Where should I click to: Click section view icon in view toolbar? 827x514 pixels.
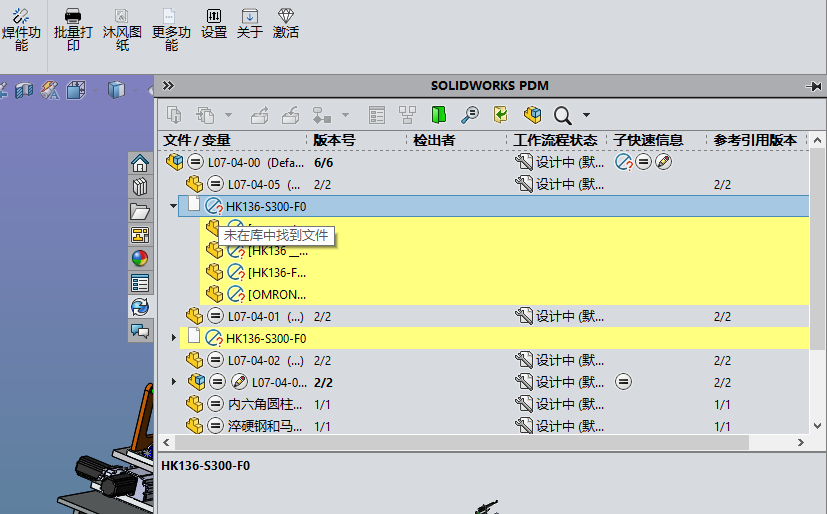(x=24, y=90)
